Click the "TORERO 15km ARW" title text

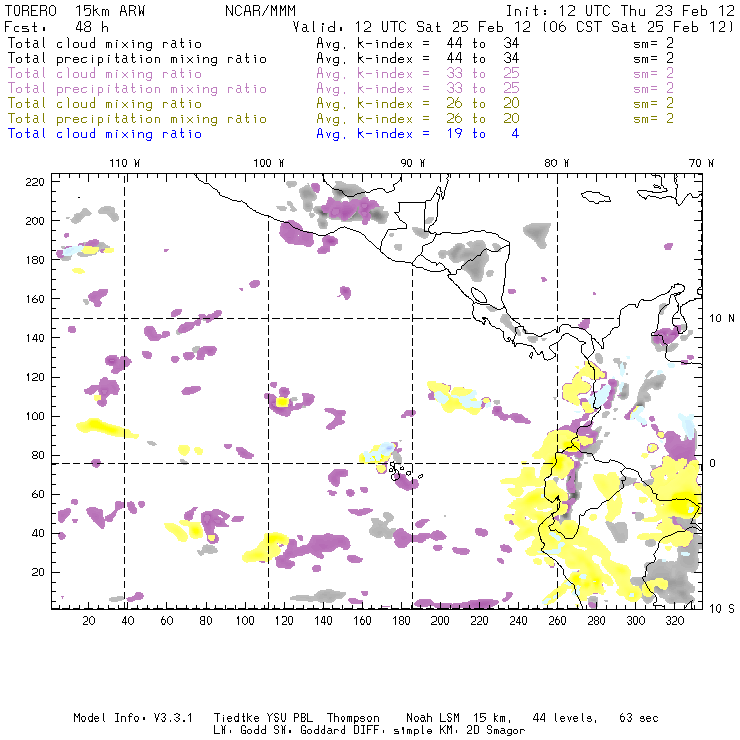pyautogui.click(x=75, y=11)
